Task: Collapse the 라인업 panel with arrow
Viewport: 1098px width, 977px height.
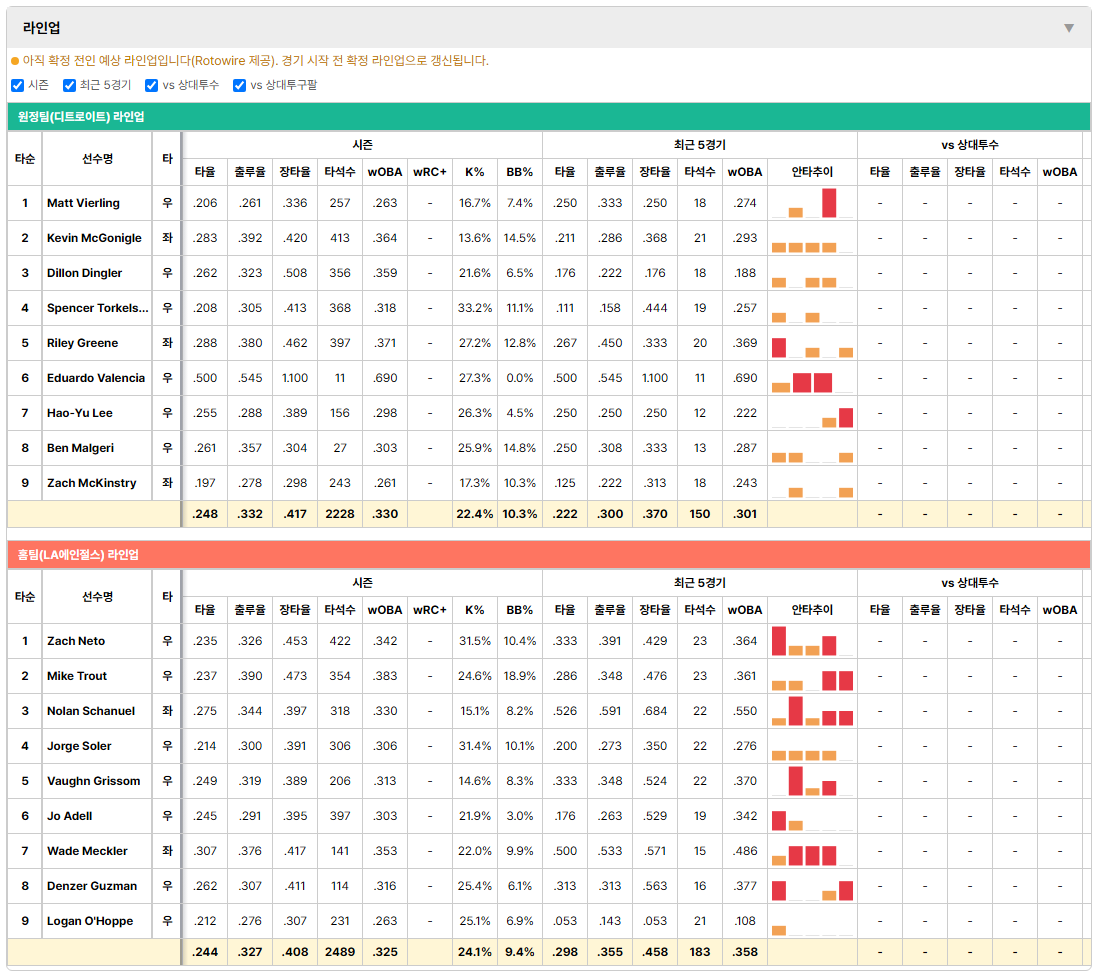Action: [1069, 28]
